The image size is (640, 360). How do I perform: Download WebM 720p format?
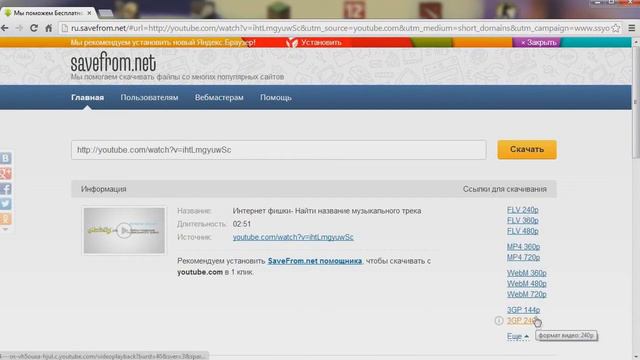coord(527,294)
